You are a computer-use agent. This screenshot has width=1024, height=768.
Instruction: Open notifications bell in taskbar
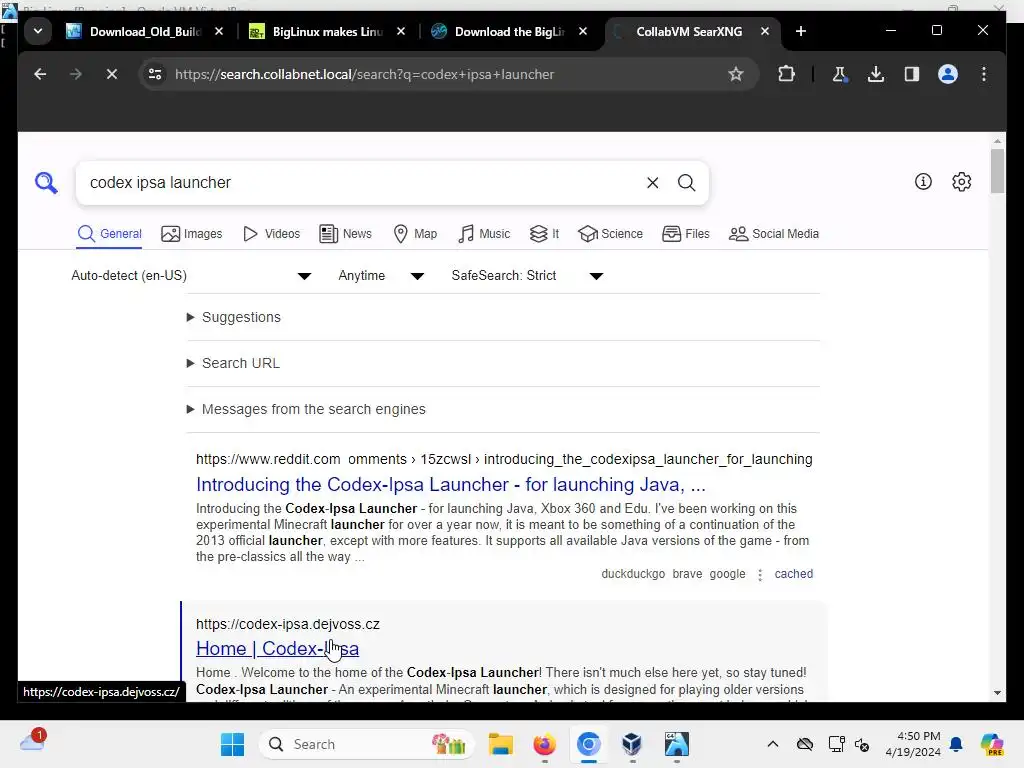(x=956, y=744)
